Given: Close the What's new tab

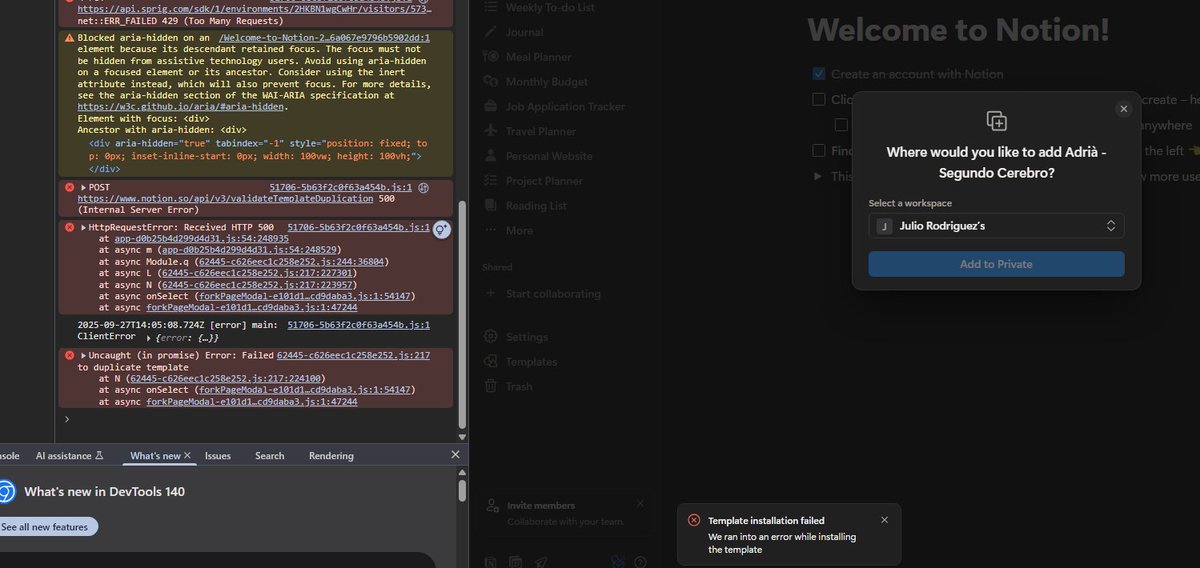Looking at the screenshot, I should click(188, 456).
